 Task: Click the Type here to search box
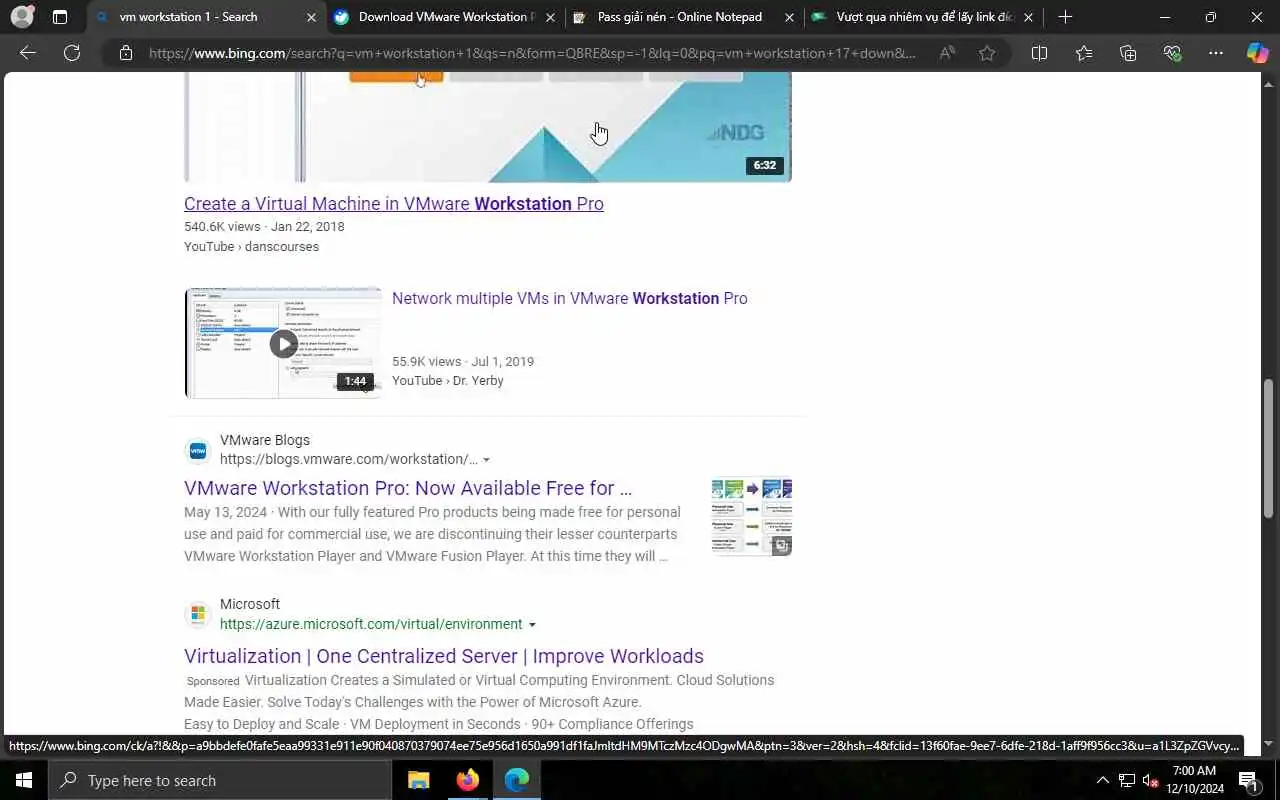pyautogui.click(x=220, y=780)
